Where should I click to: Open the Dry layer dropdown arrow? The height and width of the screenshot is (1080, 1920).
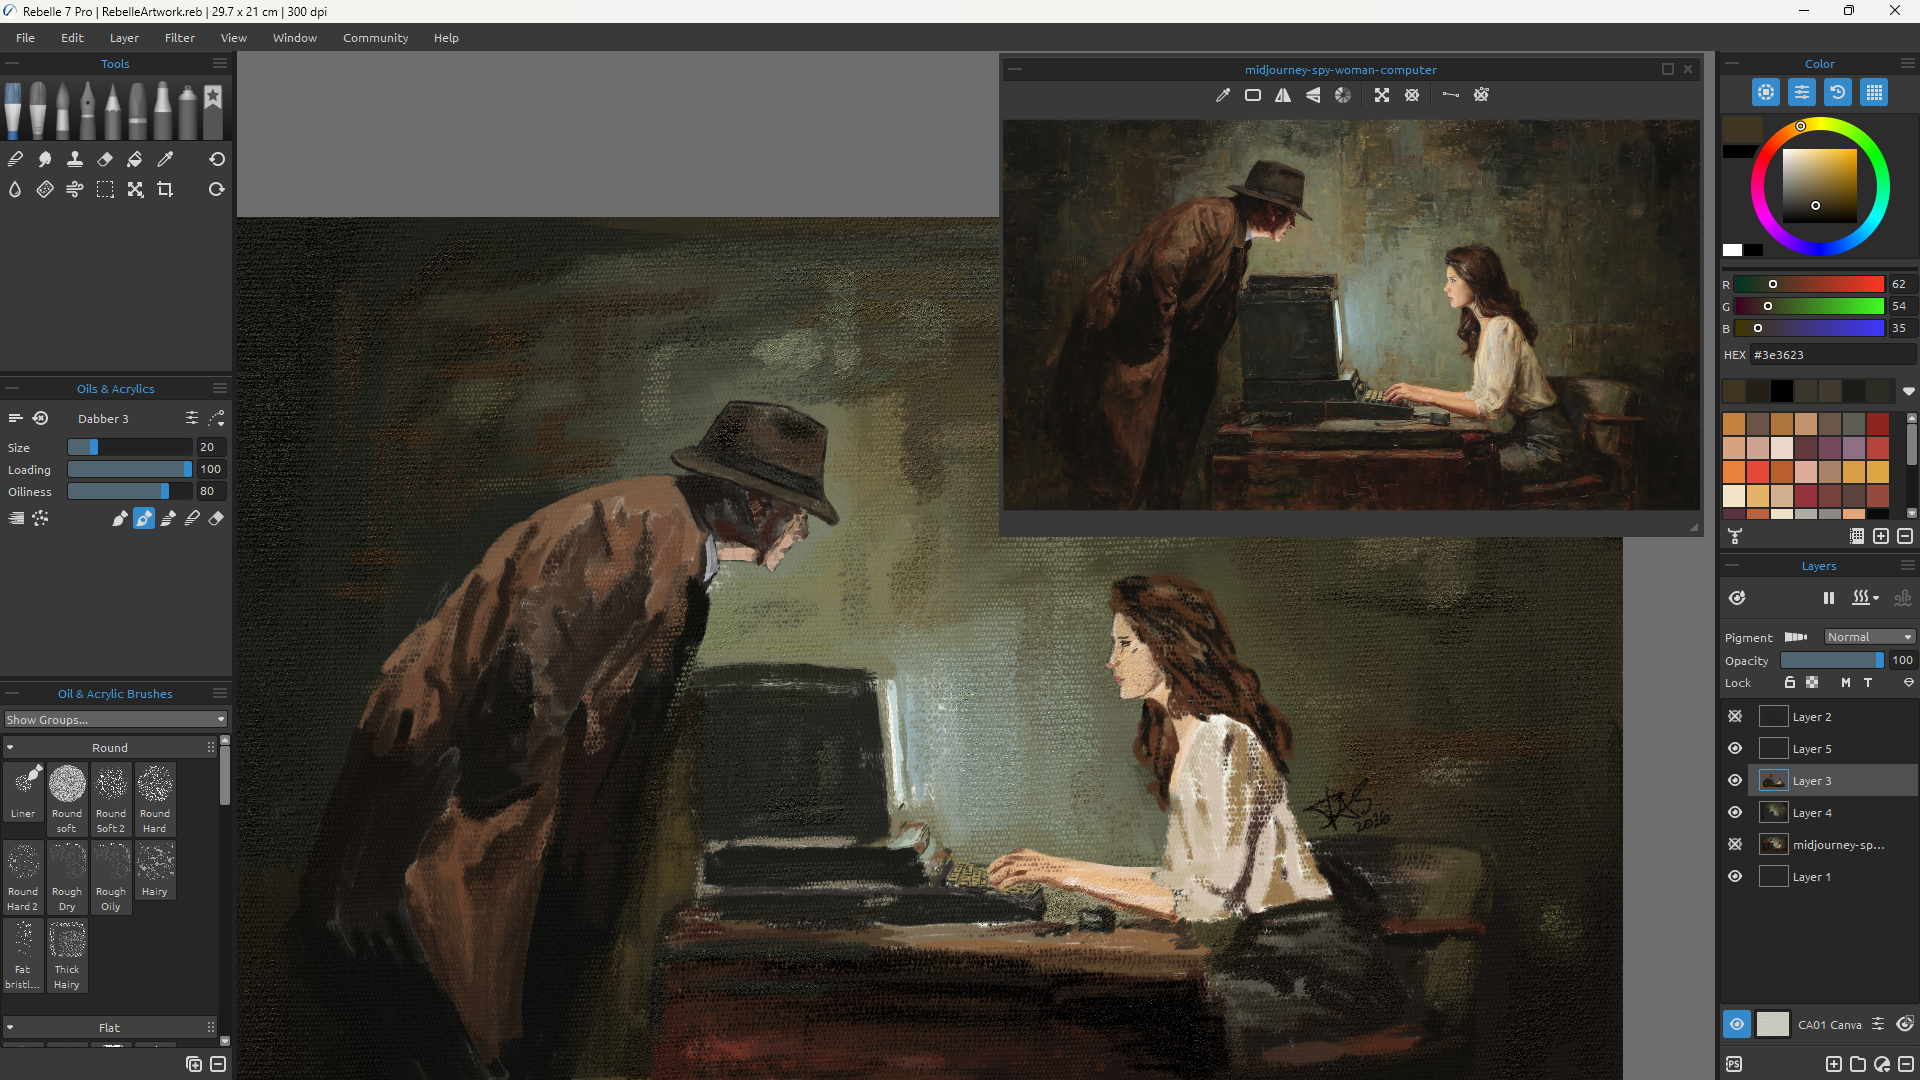pos(1876,598)
